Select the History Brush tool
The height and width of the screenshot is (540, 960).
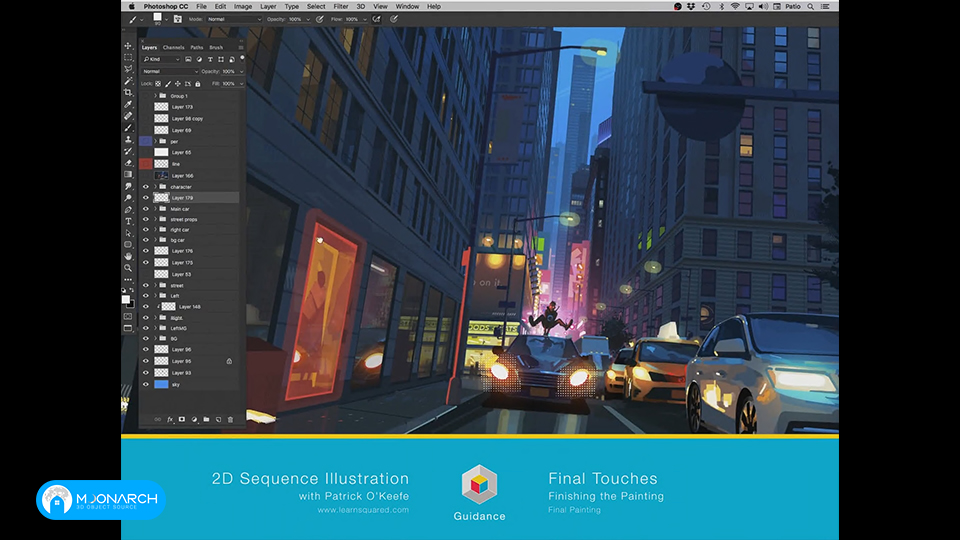(x=128, y=151)
